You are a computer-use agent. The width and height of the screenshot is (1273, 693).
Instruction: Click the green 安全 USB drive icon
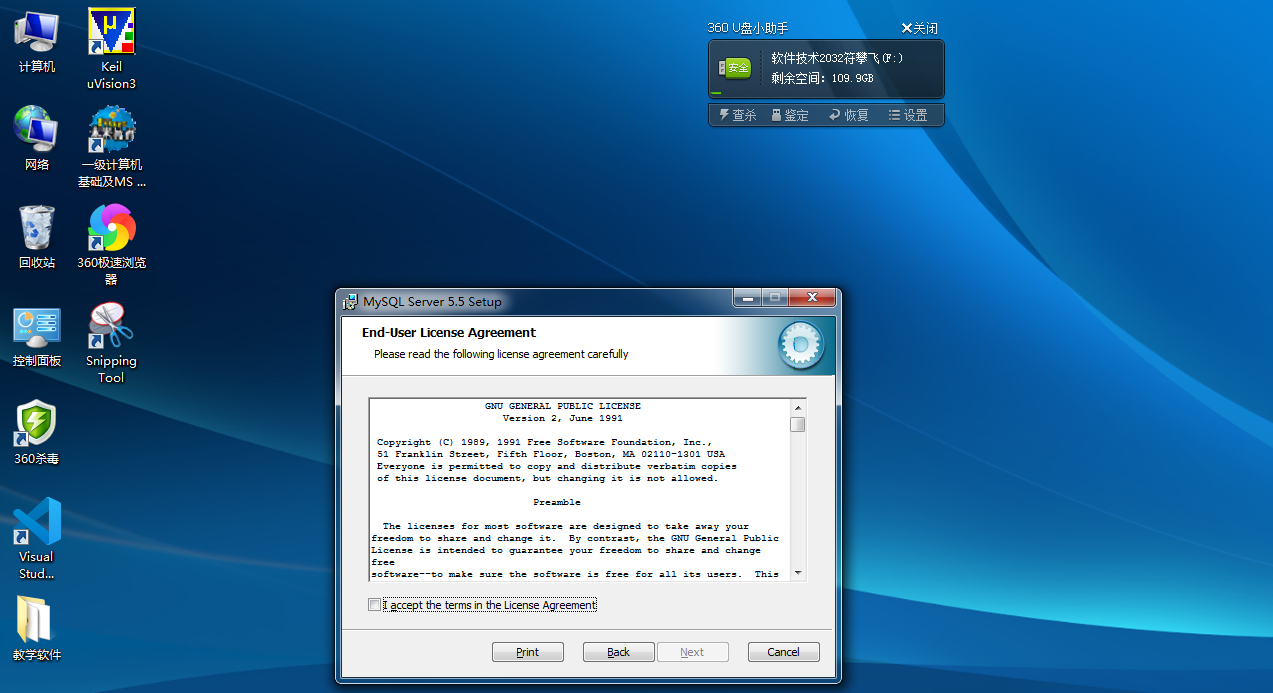[735, 68]
